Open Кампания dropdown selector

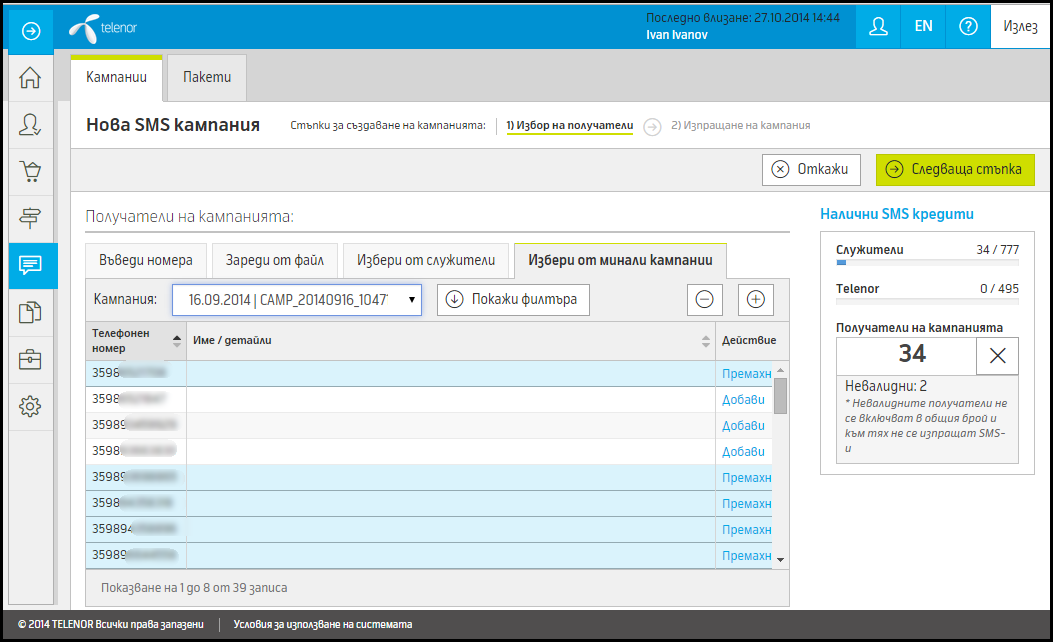pyautogui.click(x=297, y=300)
